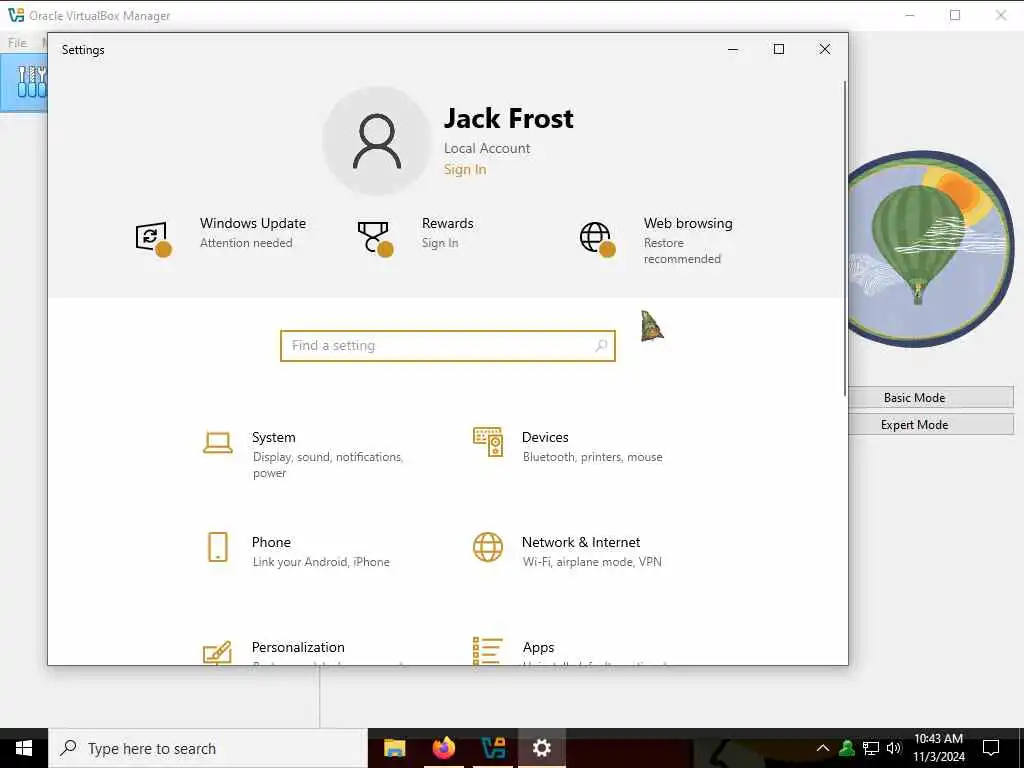This screenshot has height=768, width=1024.
Task: Launch File Explorer from the taskbar
Action: pyautogui.click(x=394, y=748)
